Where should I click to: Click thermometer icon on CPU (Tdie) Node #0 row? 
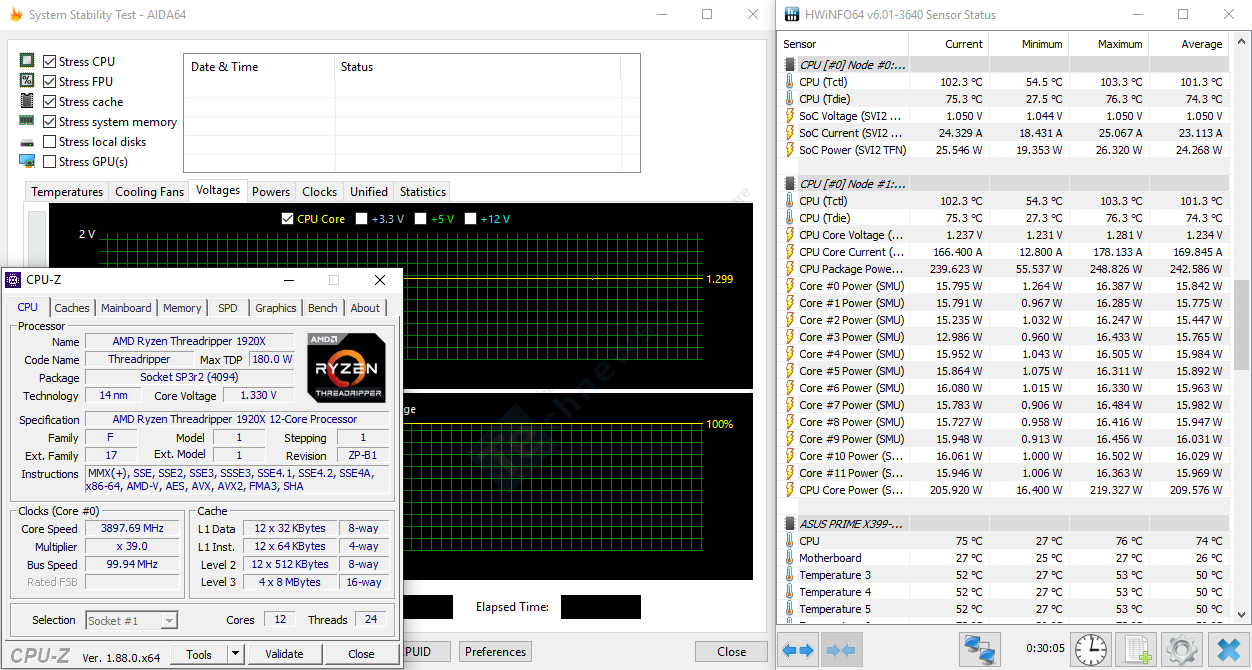coord(789,99)
